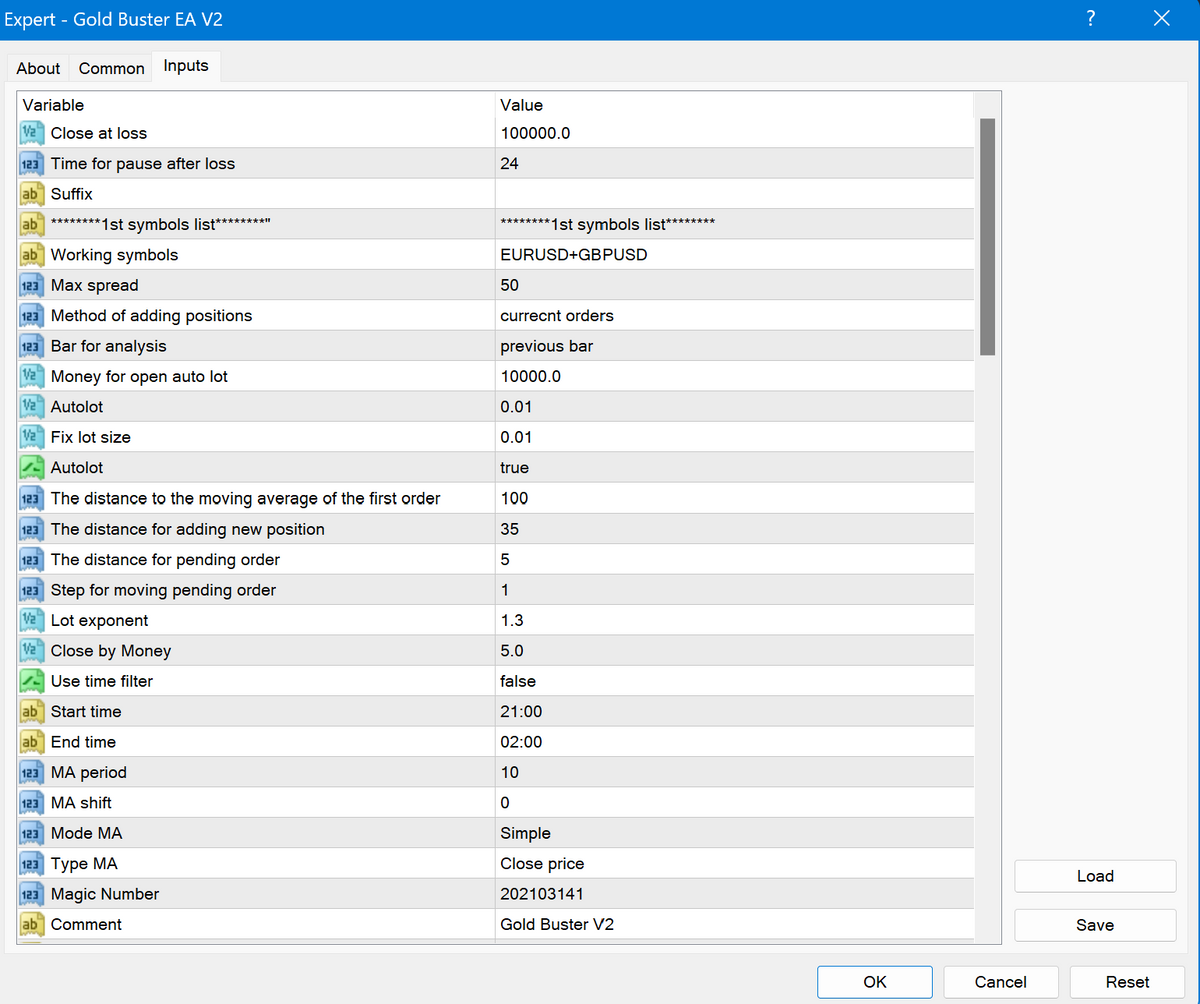Viewport: 1200px width, 1004px height.
Task: Toggle the Autolot true value
Action: click(x=734, y=468)
